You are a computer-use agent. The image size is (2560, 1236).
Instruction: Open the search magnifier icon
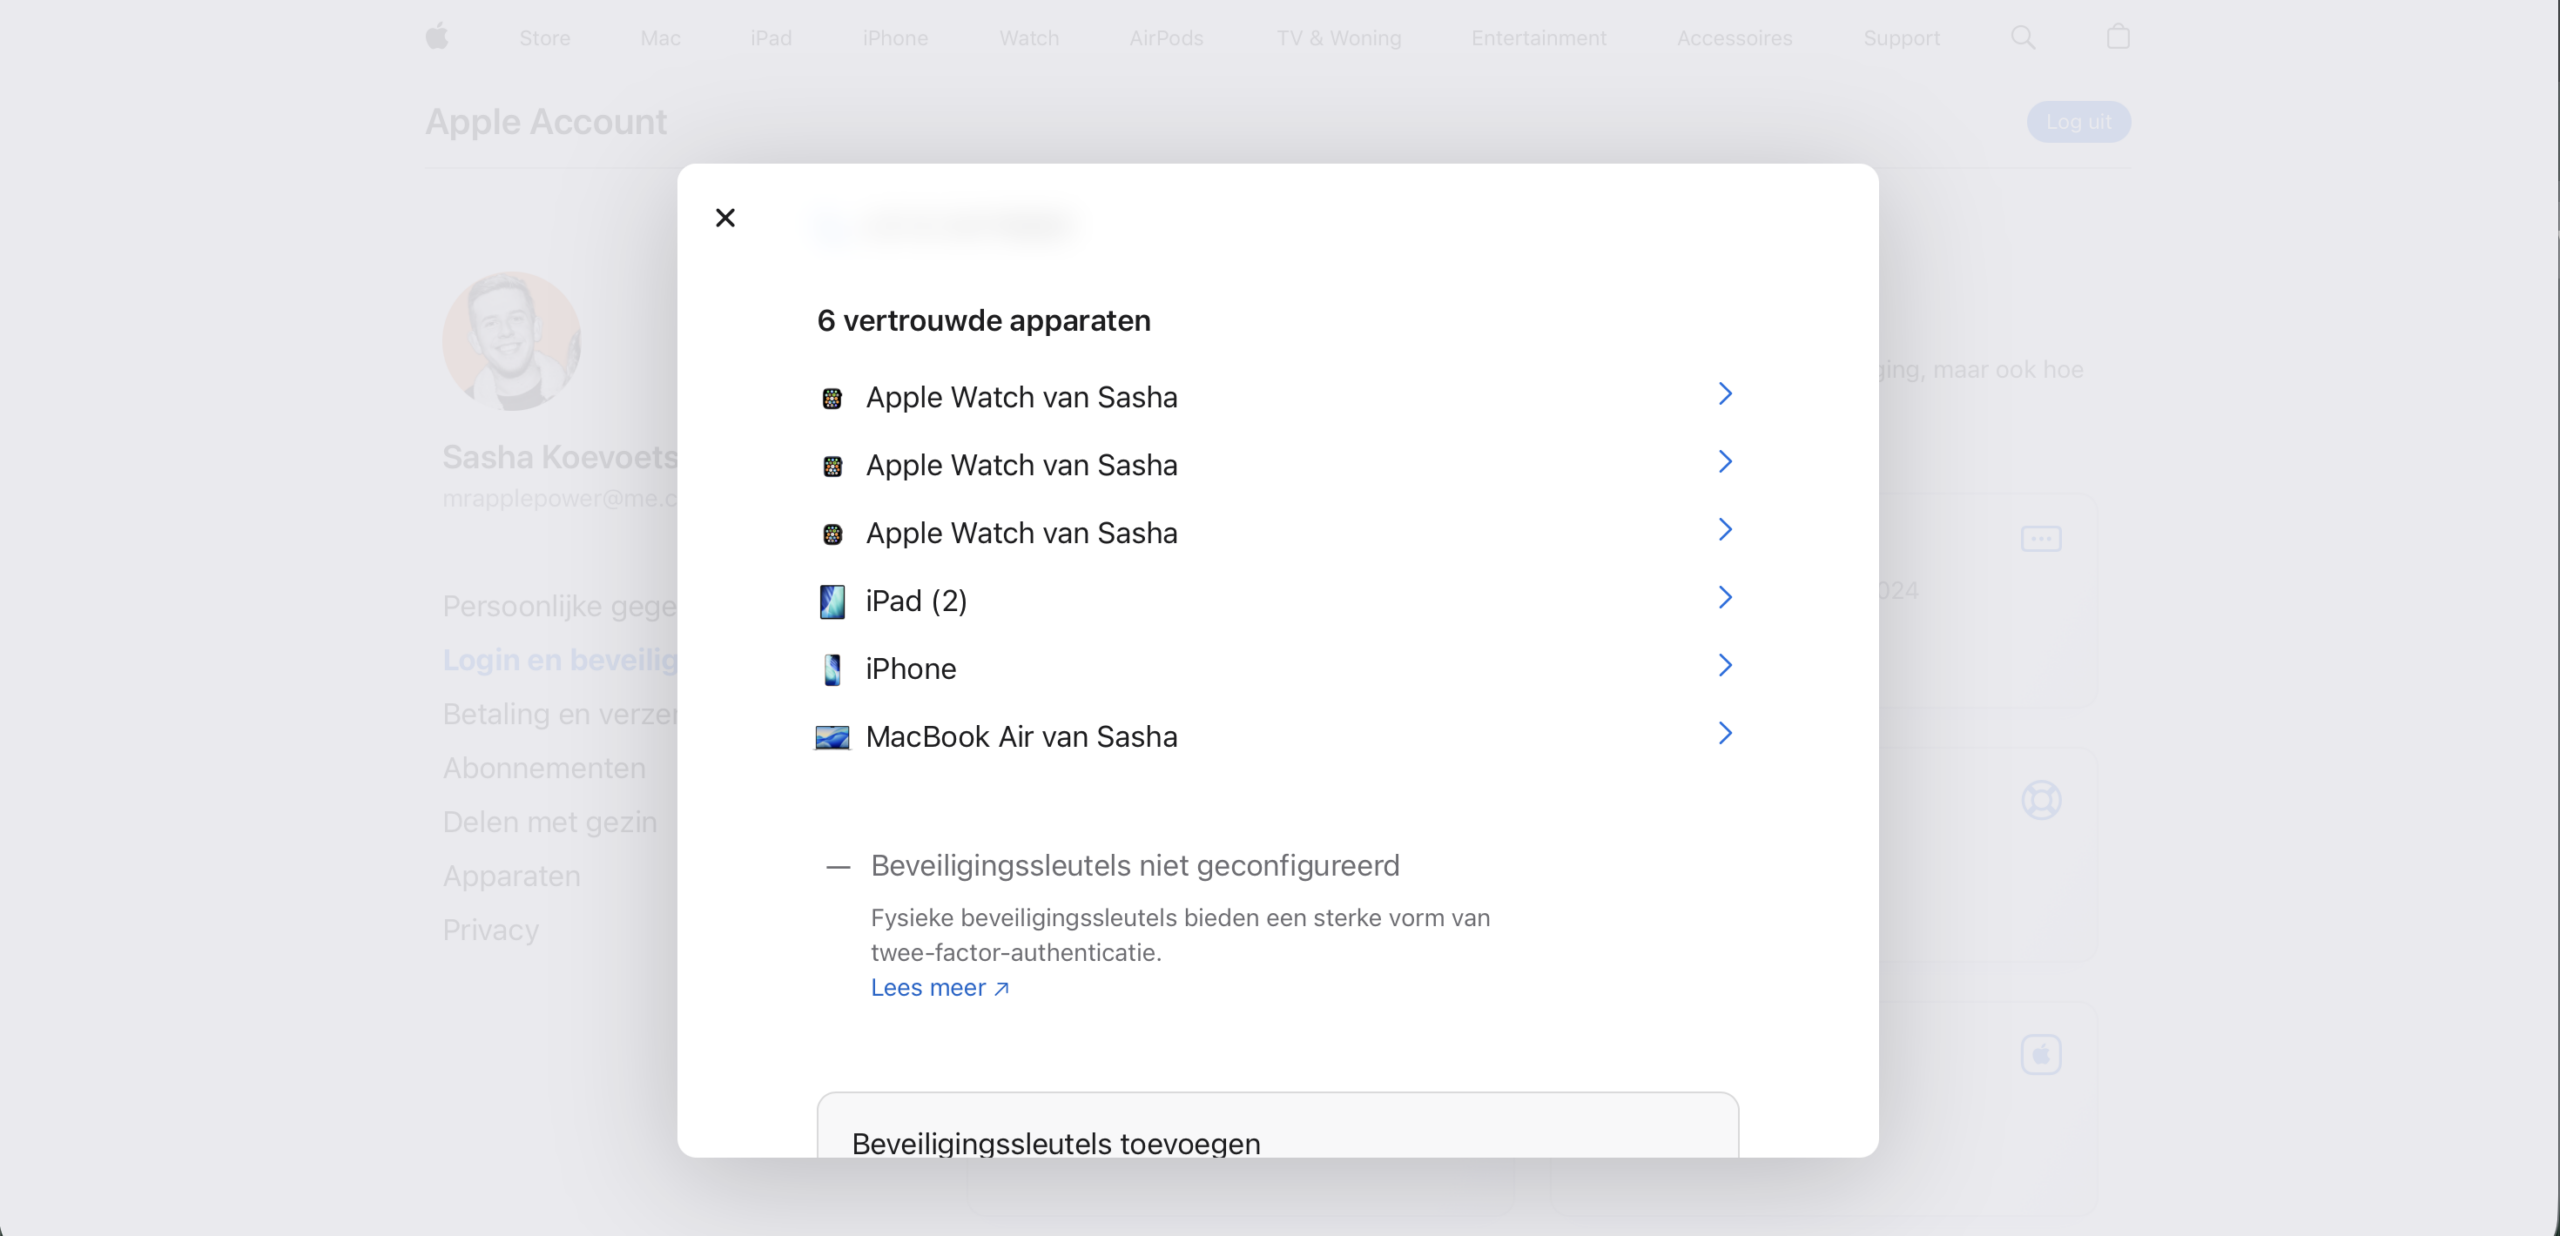[x=2022, y=38]
